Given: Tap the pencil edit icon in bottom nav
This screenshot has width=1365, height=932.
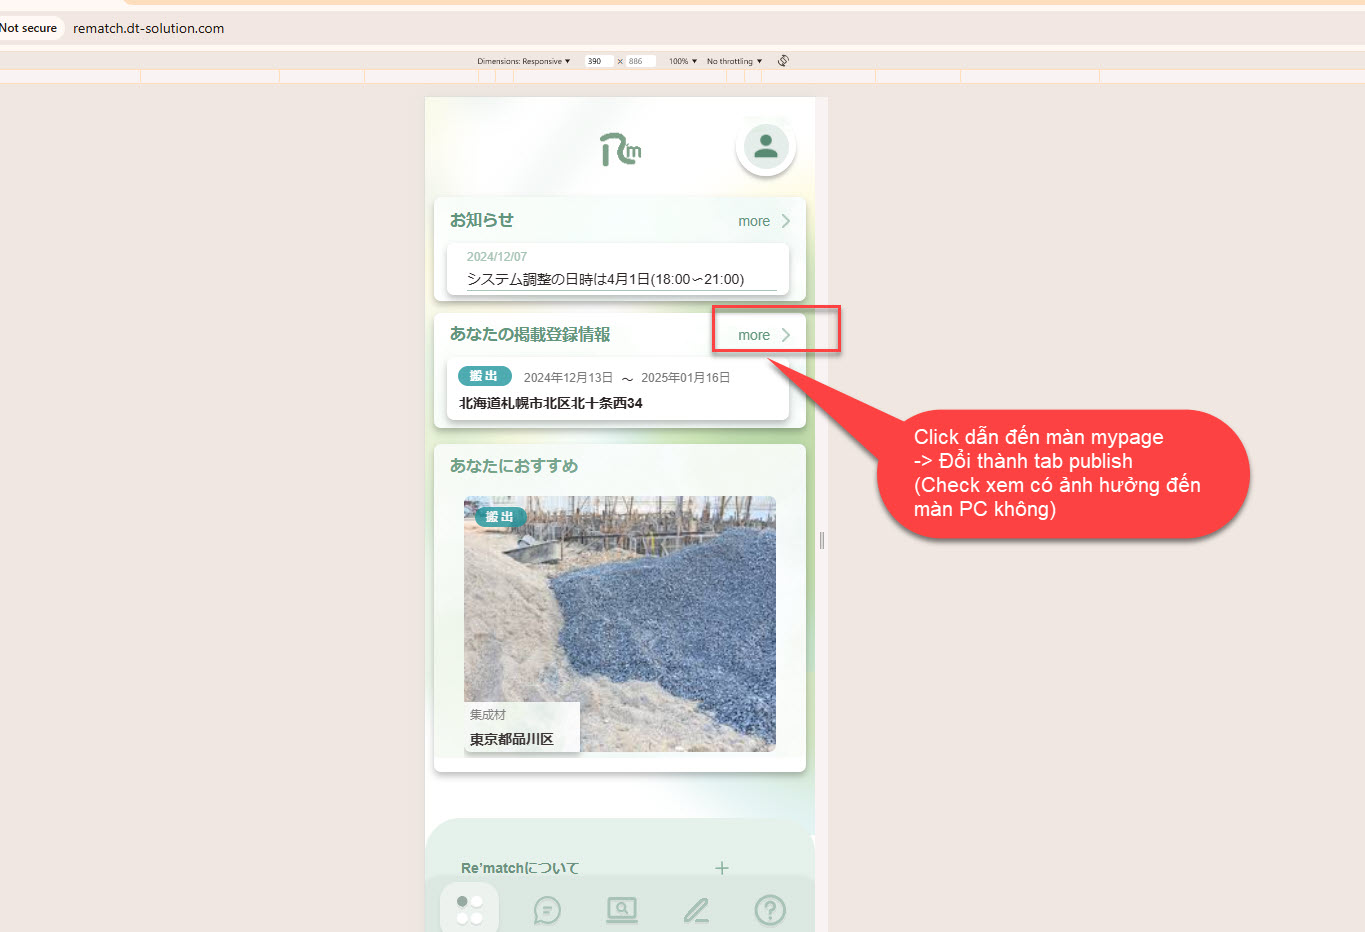Looking at the screenshot, I should coord(696,910).
